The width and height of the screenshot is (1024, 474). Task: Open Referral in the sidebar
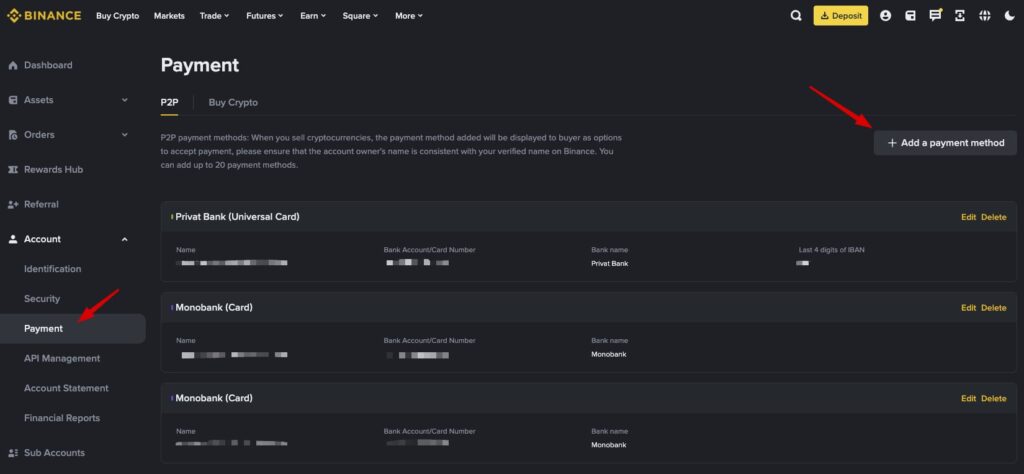click(41, 204)
